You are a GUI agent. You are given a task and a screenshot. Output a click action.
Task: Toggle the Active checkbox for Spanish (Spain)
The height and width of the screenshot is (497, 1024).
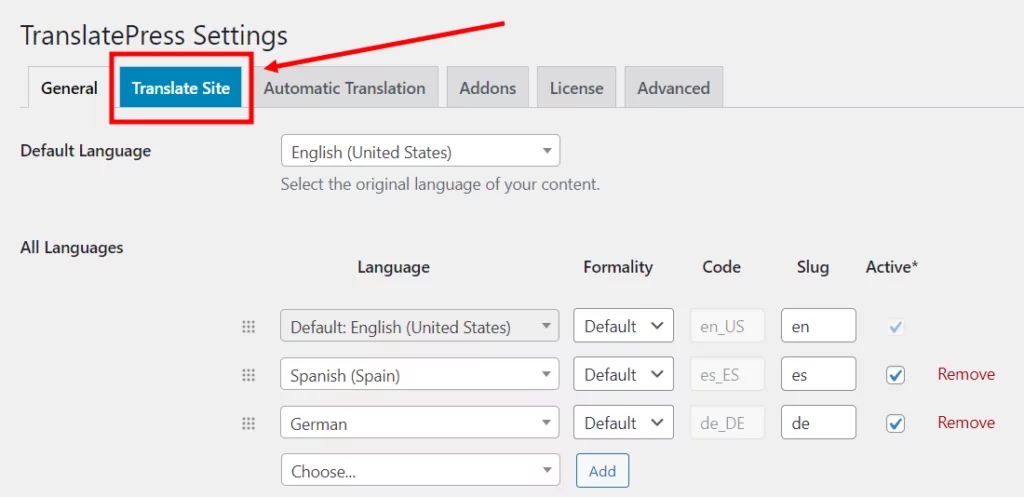coord(895,375)
